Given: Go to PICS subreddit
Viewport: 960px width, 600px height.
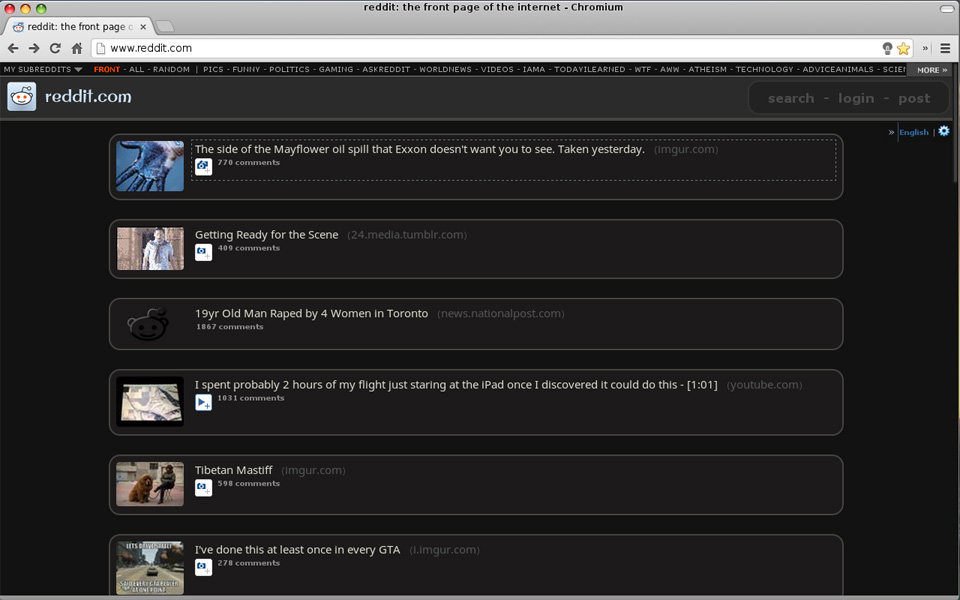Looking at the screenshot, I should [213, 70].
